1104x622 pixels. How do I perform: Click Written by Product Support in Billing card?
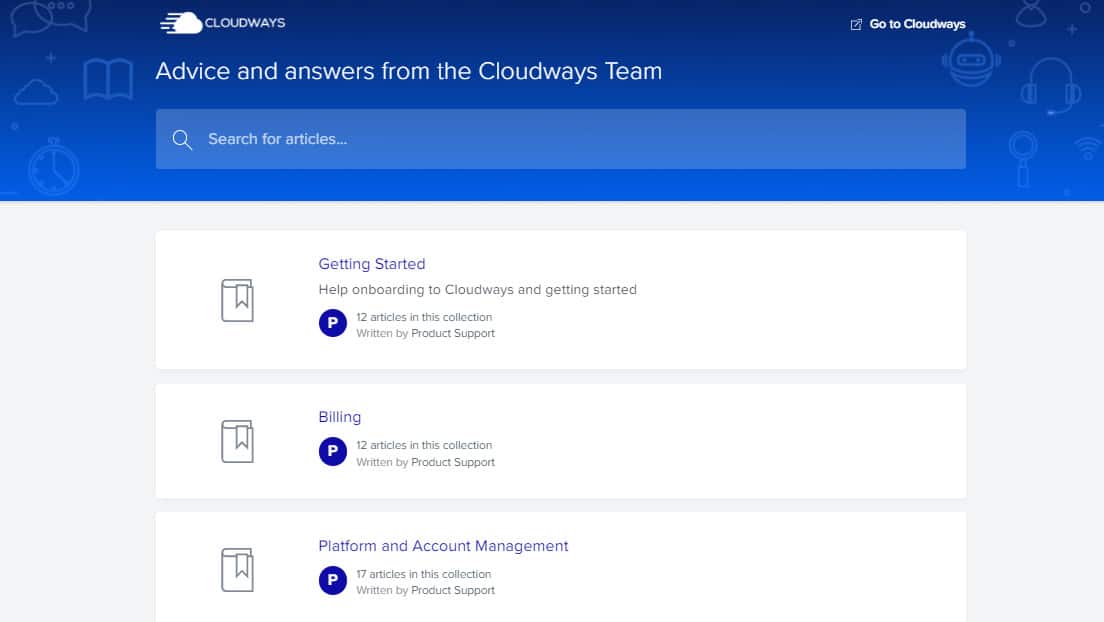(x=425, y=462)
